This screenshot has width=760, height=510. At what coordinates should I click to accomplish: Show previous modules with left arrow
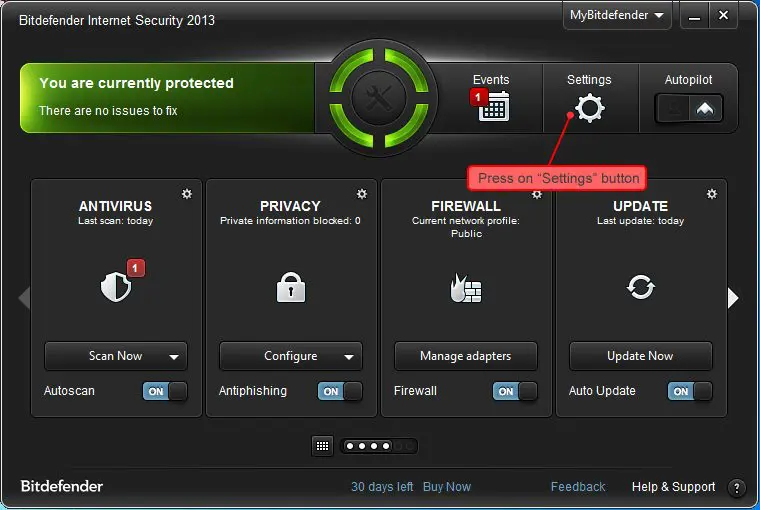tap(24, 298)
